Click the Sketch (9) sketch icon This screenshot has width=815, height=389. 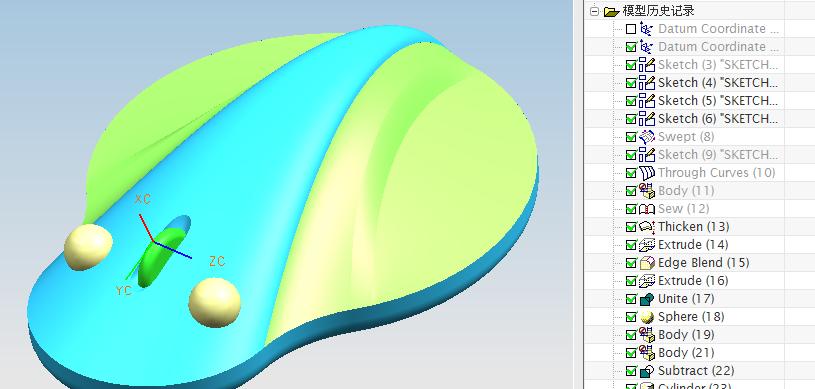point(647,154)
